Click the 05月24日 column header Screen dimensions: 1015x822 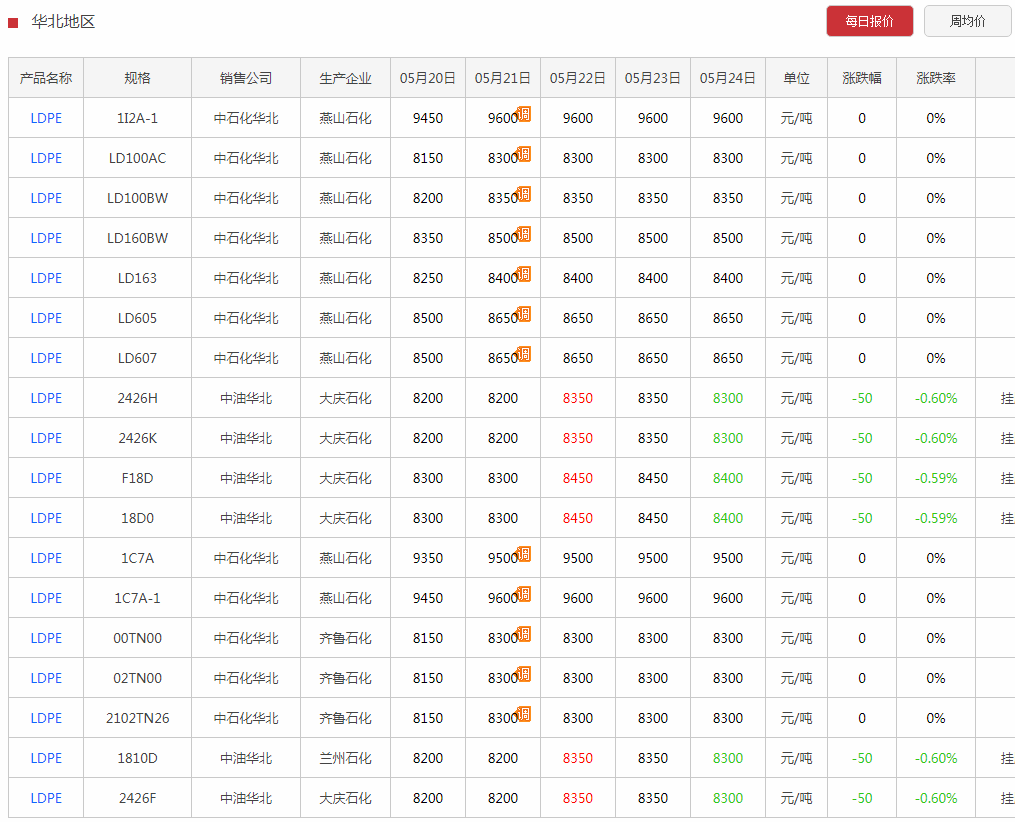tap(728, 78)
